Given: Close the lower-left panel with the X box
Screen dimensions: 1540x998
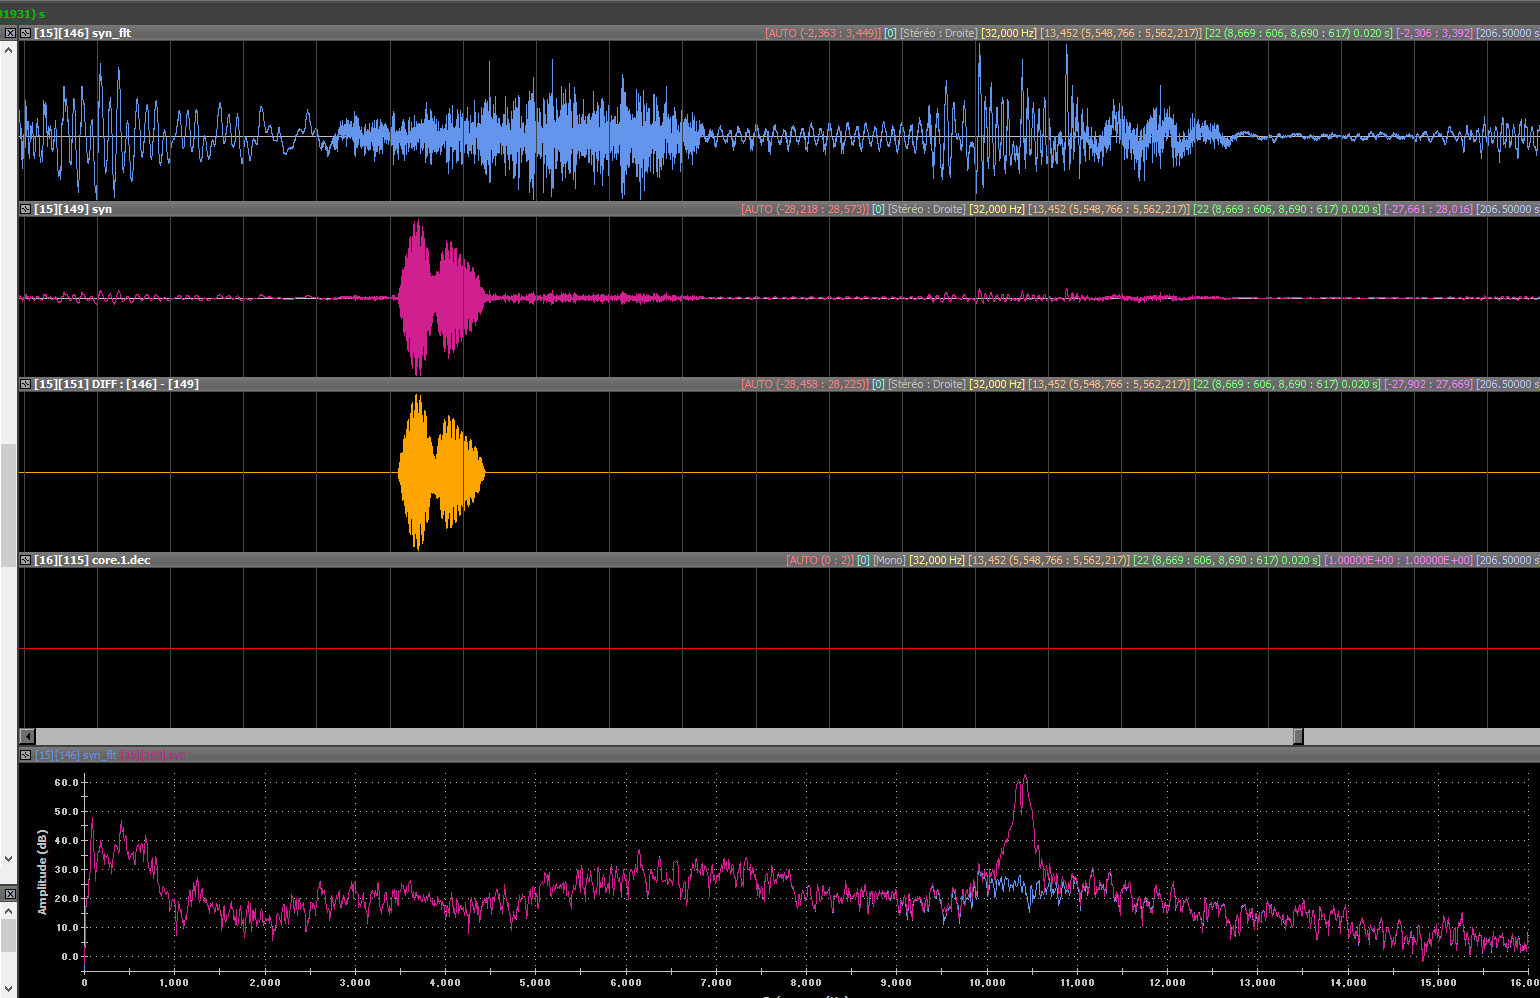Looking at the screenshot, I should tap(9, 893).
